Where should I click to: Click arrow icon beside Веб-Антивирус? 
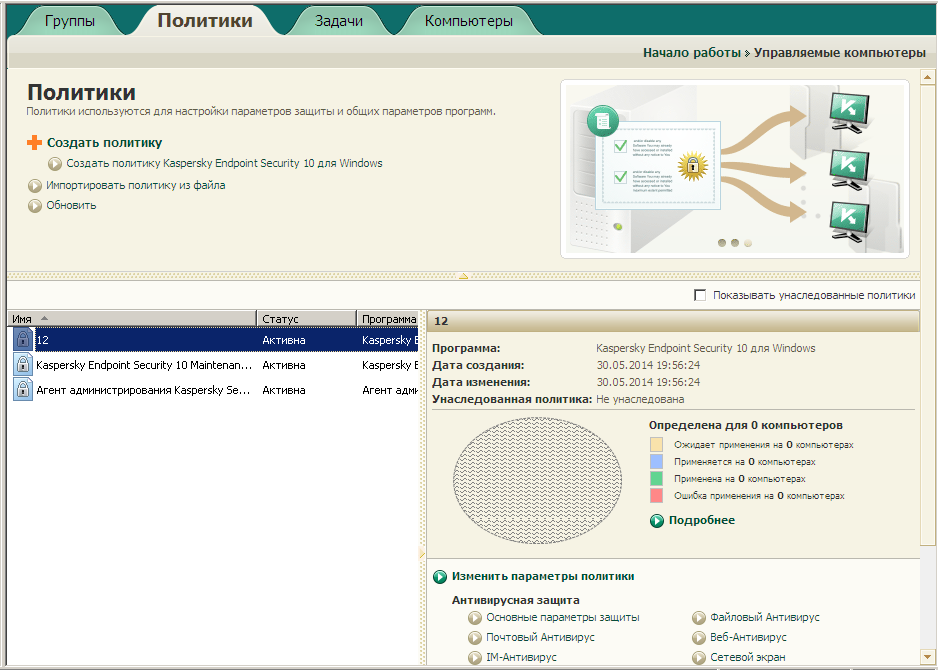[x=699, y=638]
